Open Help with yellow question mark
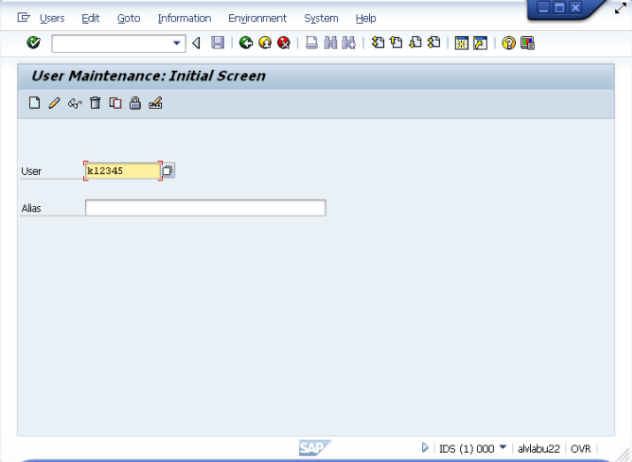 coord(509,43)
